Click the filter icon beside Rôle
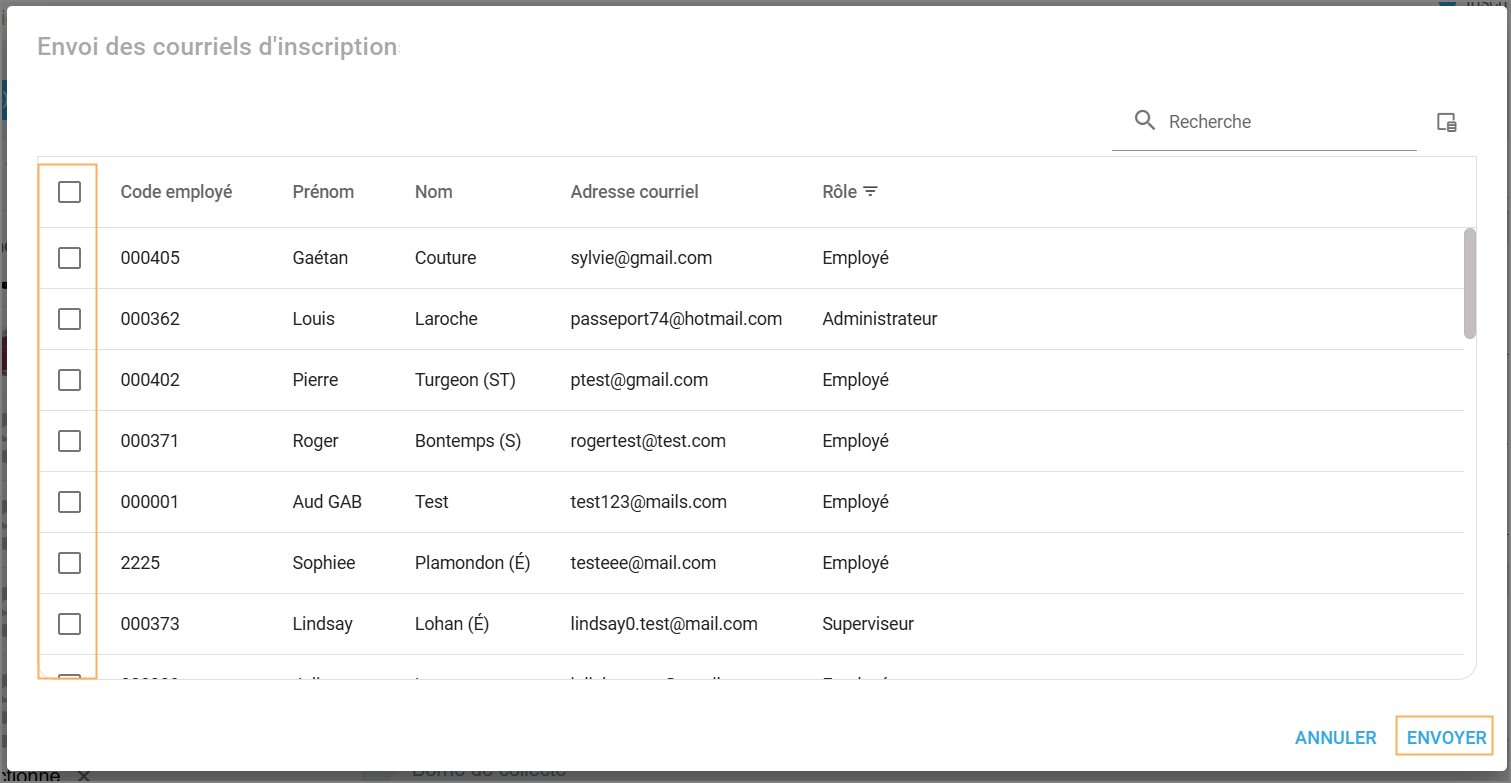This screenshot has height=783, width=1511. coord(871,192)
